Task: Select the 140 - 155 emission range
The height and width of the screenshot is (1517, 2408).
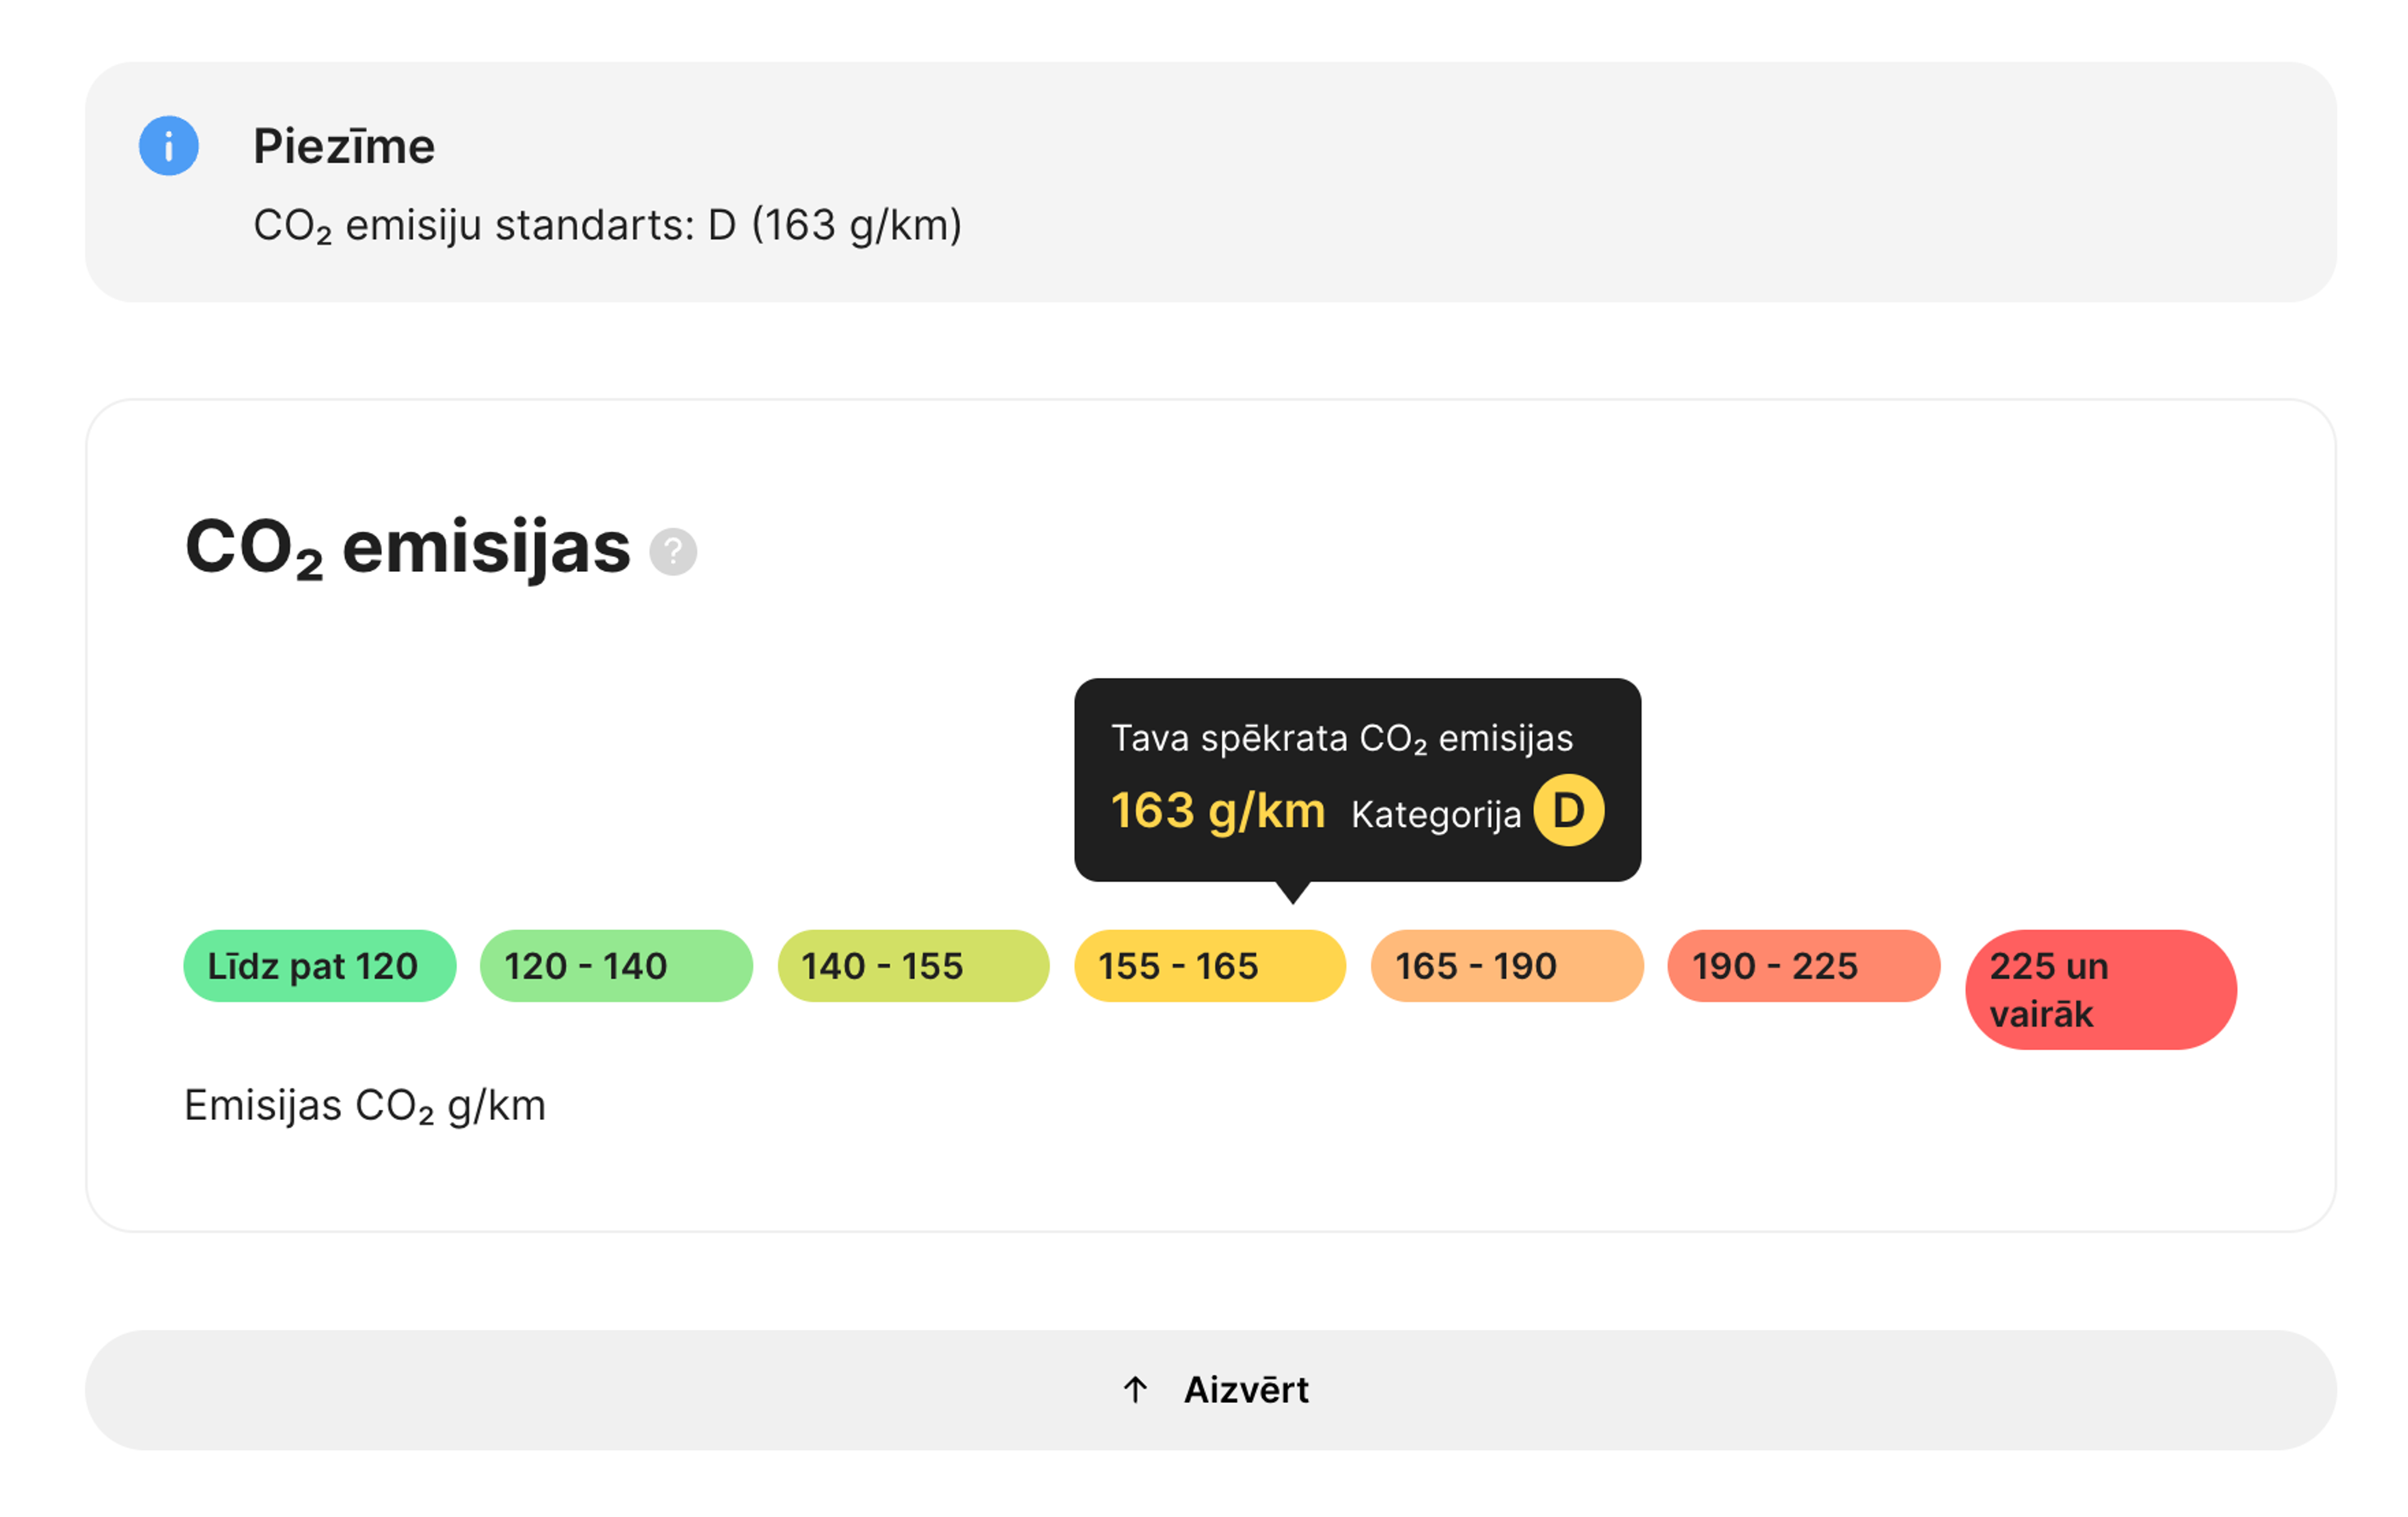Action: coord(913,965)
